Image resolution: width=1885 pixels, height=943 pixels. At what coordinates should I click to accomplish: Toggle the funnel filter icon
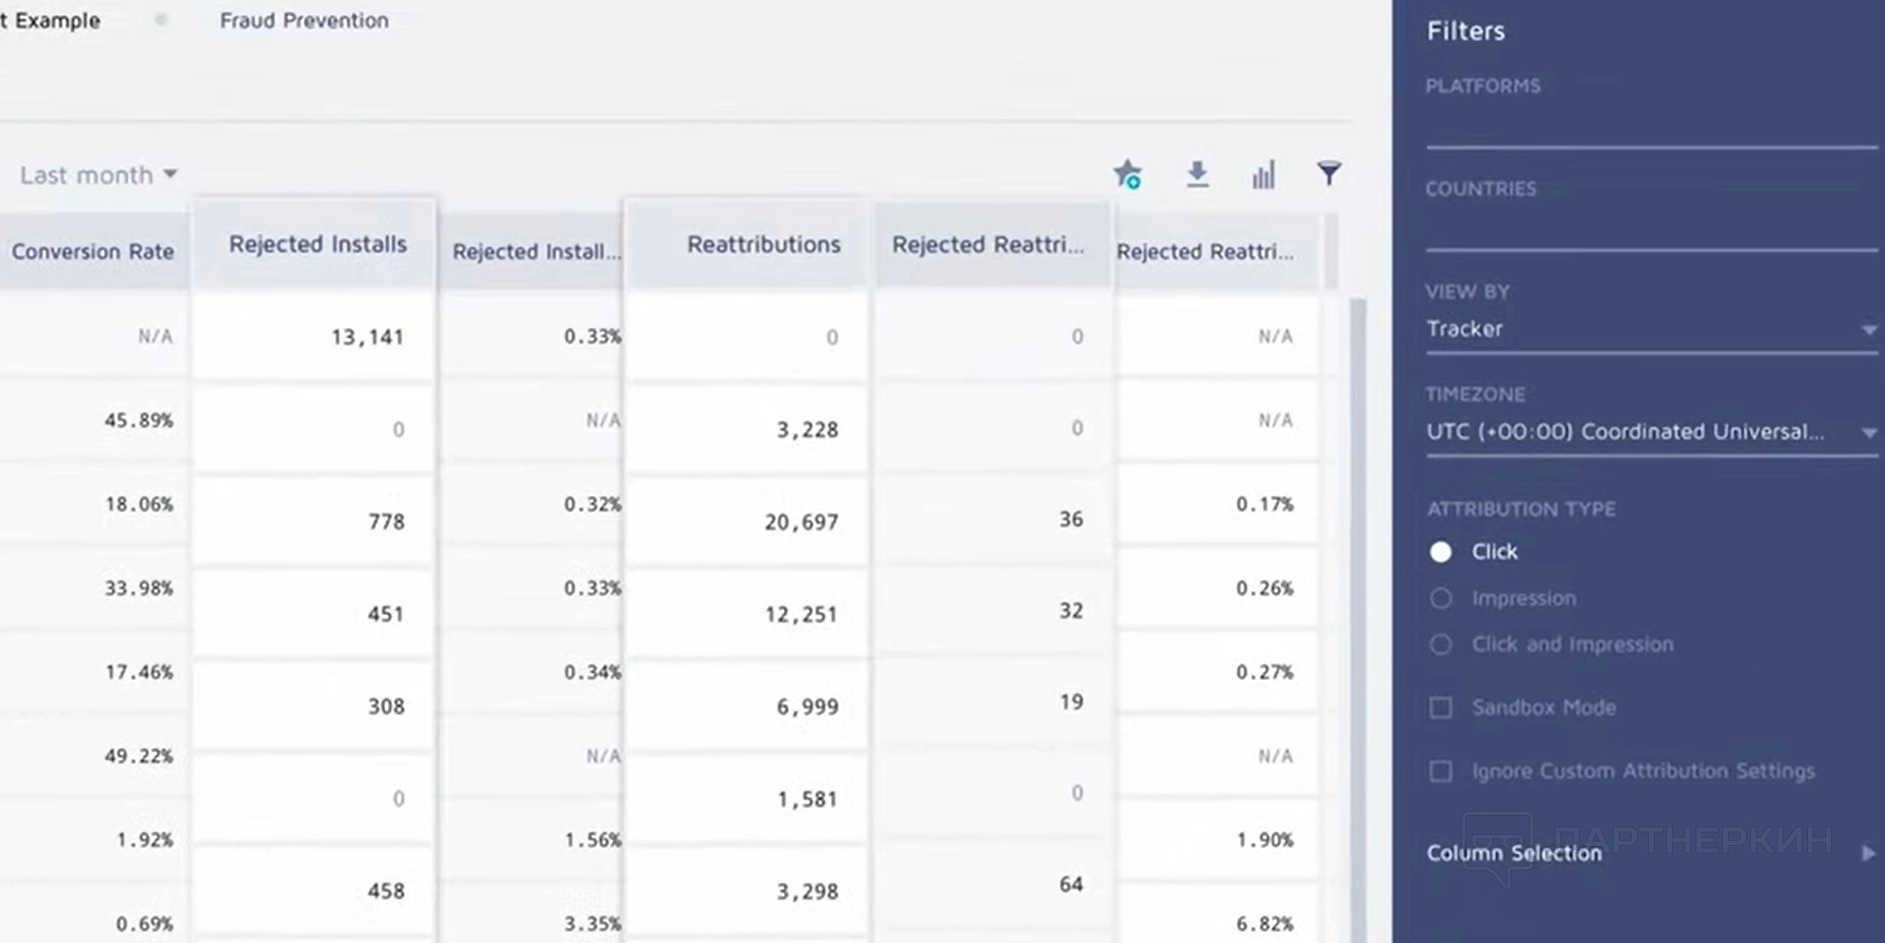click(1329, 174)
